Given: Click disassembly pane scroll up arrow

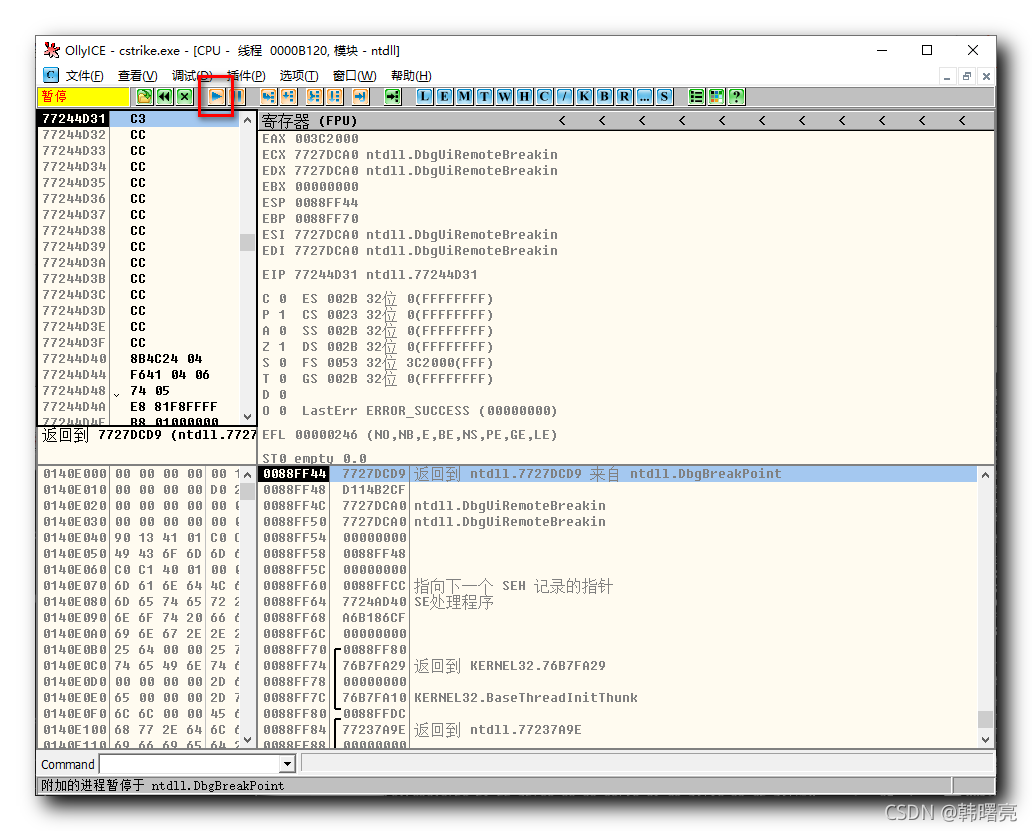Looking at the screenshot, I should (247, 120).
